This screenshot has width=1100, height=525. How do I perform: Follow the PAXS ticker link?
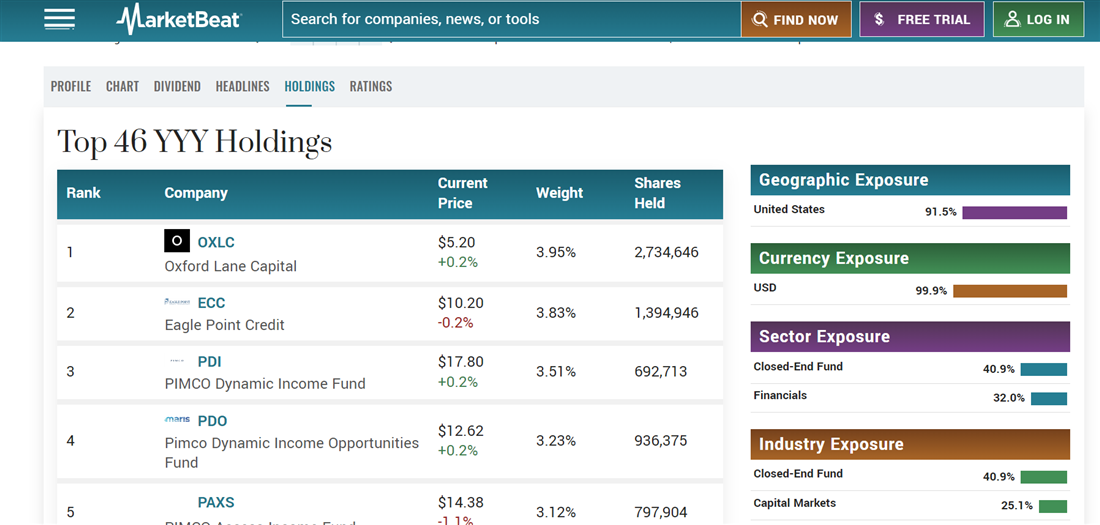click(216, 502)
